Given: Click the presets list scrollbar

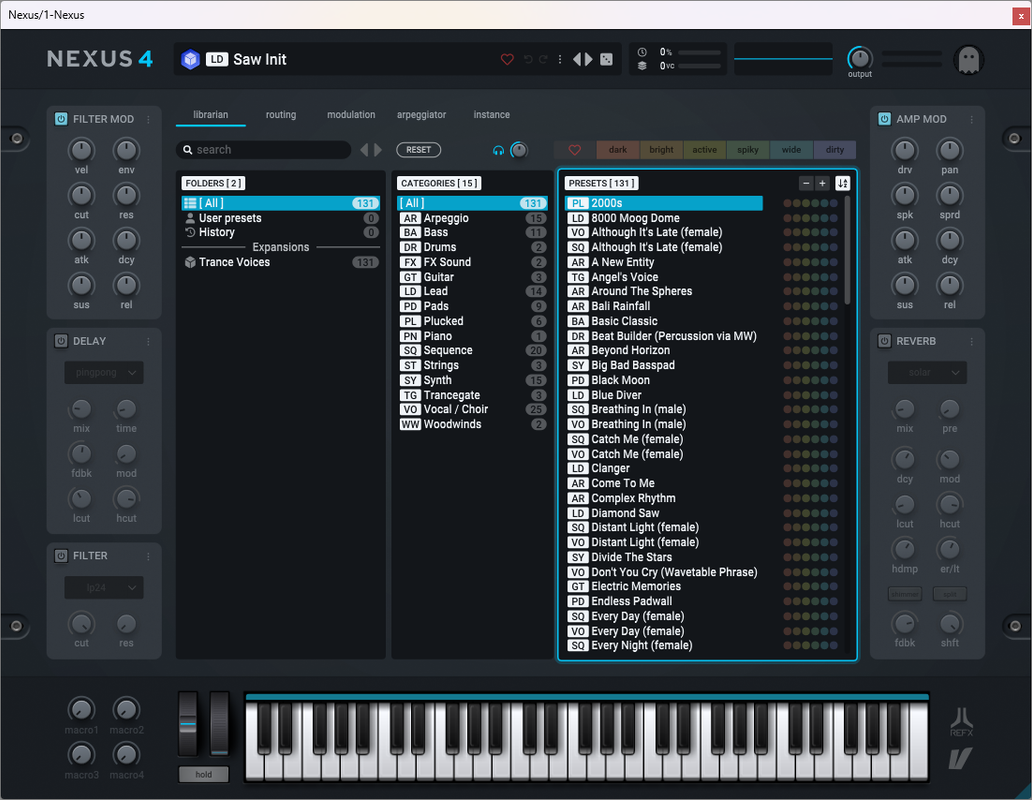Looking at the screenshot, I should (x=847, y=250).
